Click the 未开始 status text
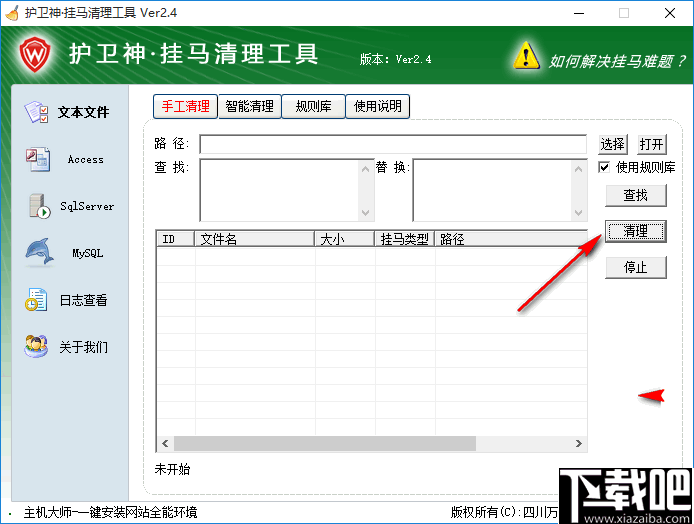Screen dimensions: 694x524 [172, 469]
